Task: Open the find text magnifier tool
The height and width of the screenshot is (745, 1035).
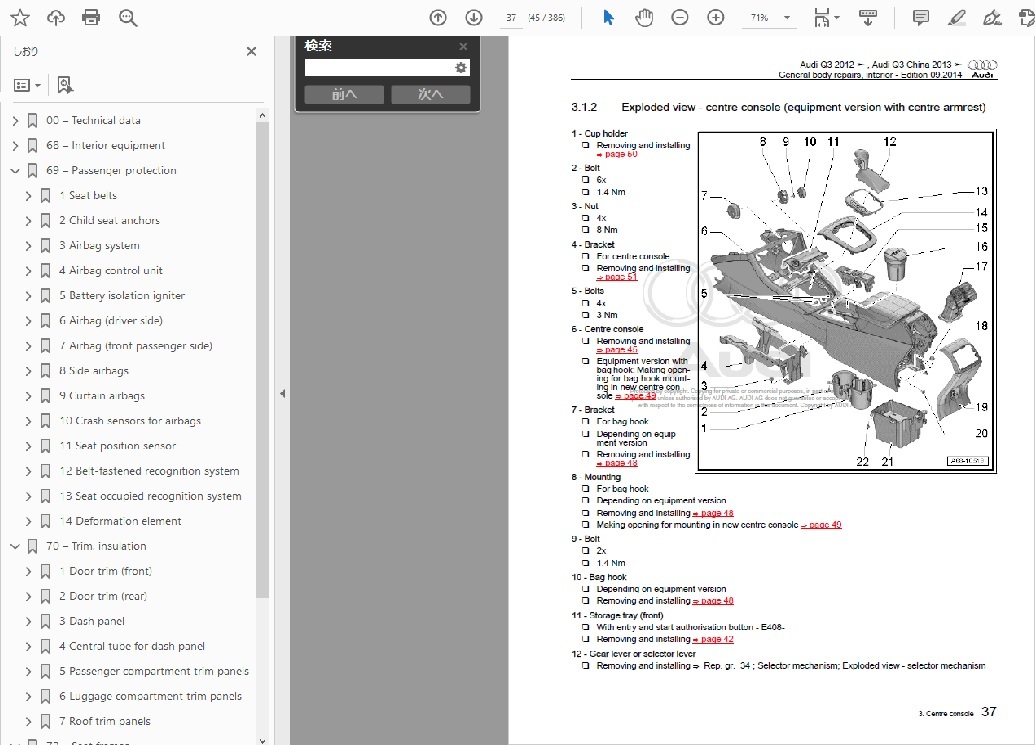Action: (x=128, y=18)
